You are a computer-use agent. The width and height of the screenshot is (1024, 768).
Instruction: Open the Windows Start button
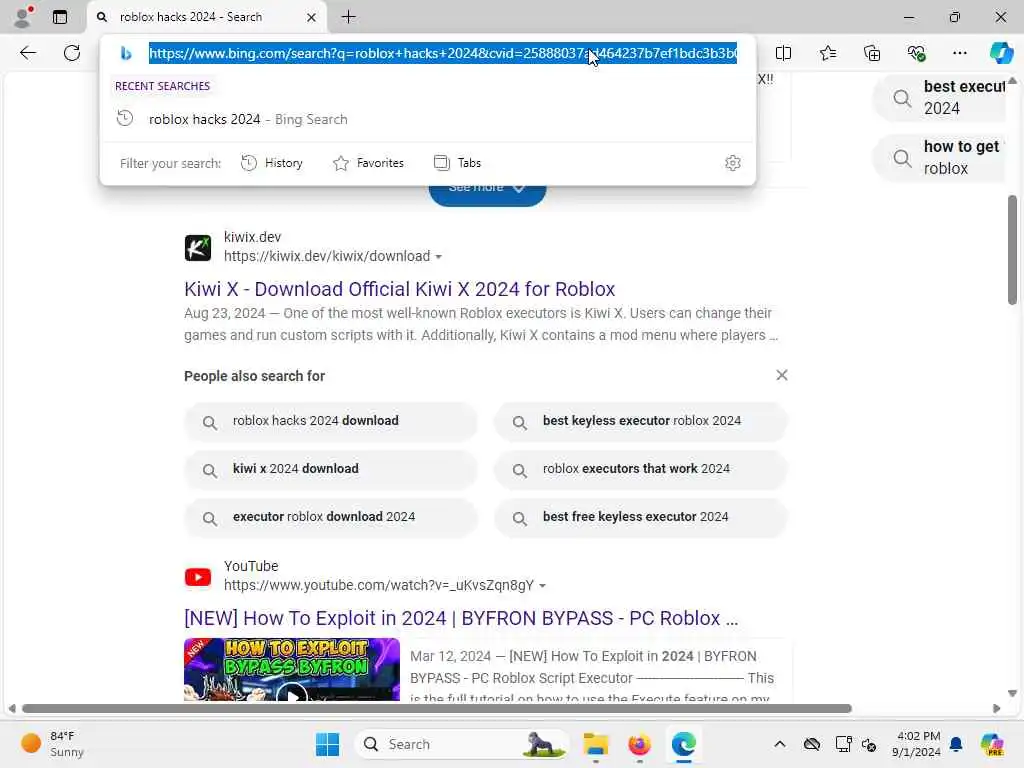tap(327, 744)
